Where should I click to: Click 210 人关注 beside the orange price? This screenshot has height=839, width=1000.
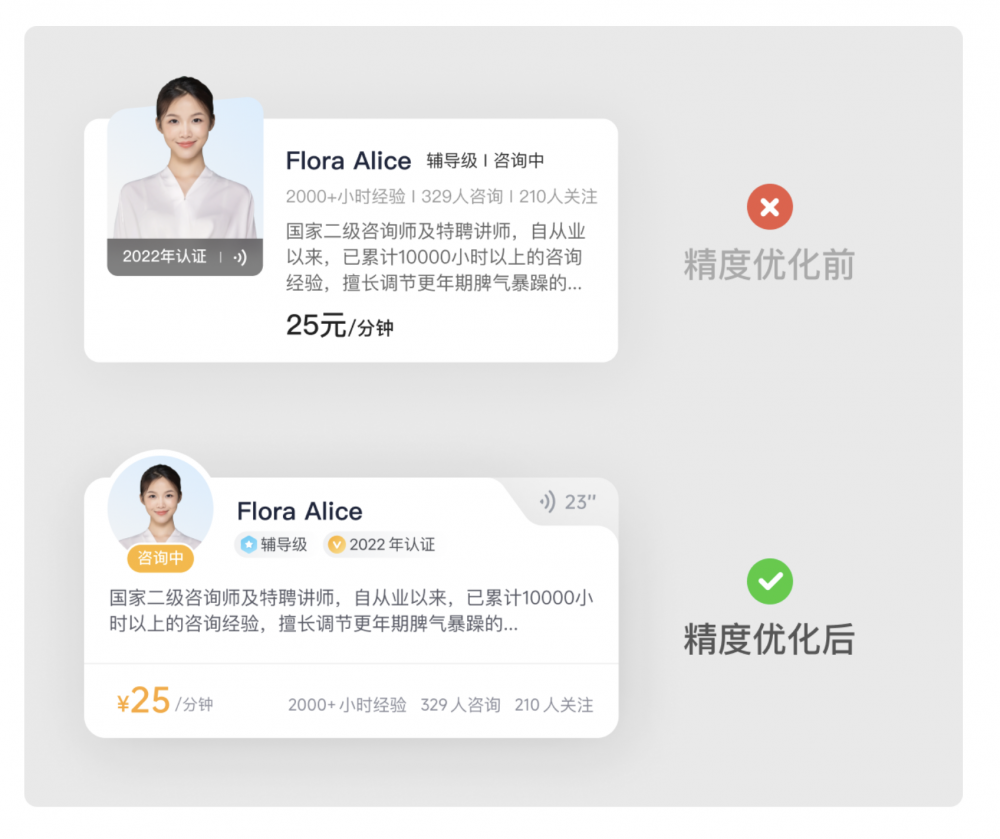[x=553, y=705]
